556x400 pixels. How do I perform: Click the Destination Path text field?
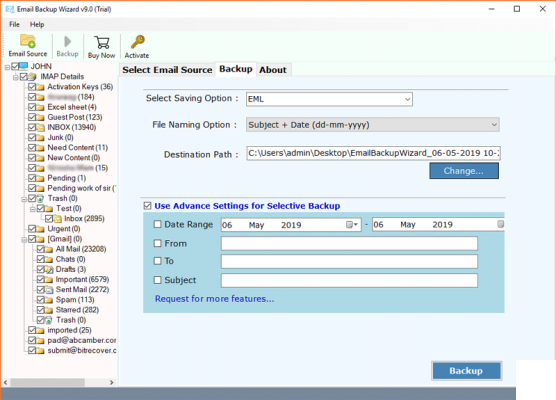pyautogui.click(x=373, y=153)
